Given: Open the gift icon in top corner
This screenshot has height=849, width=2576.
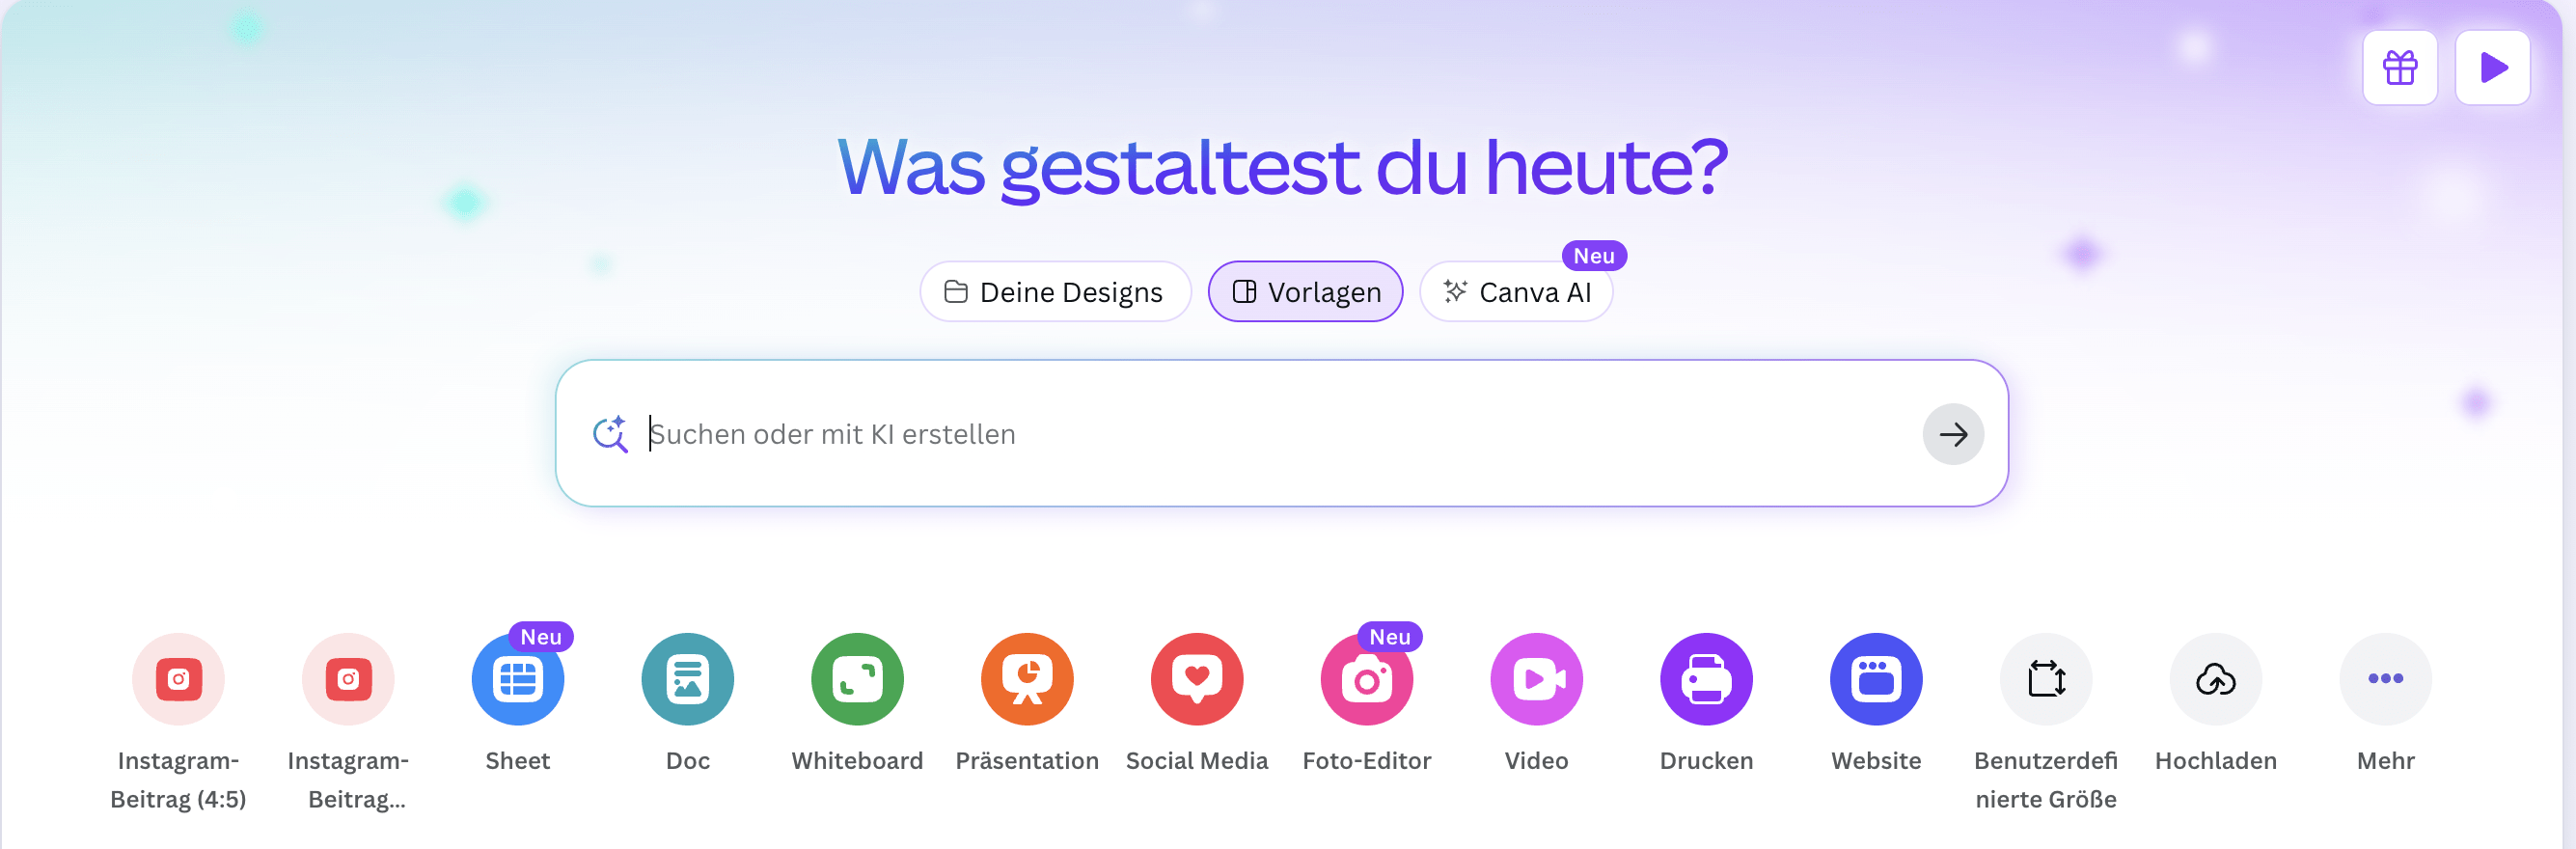Looking at the screenshot, I should point(2399,68).
